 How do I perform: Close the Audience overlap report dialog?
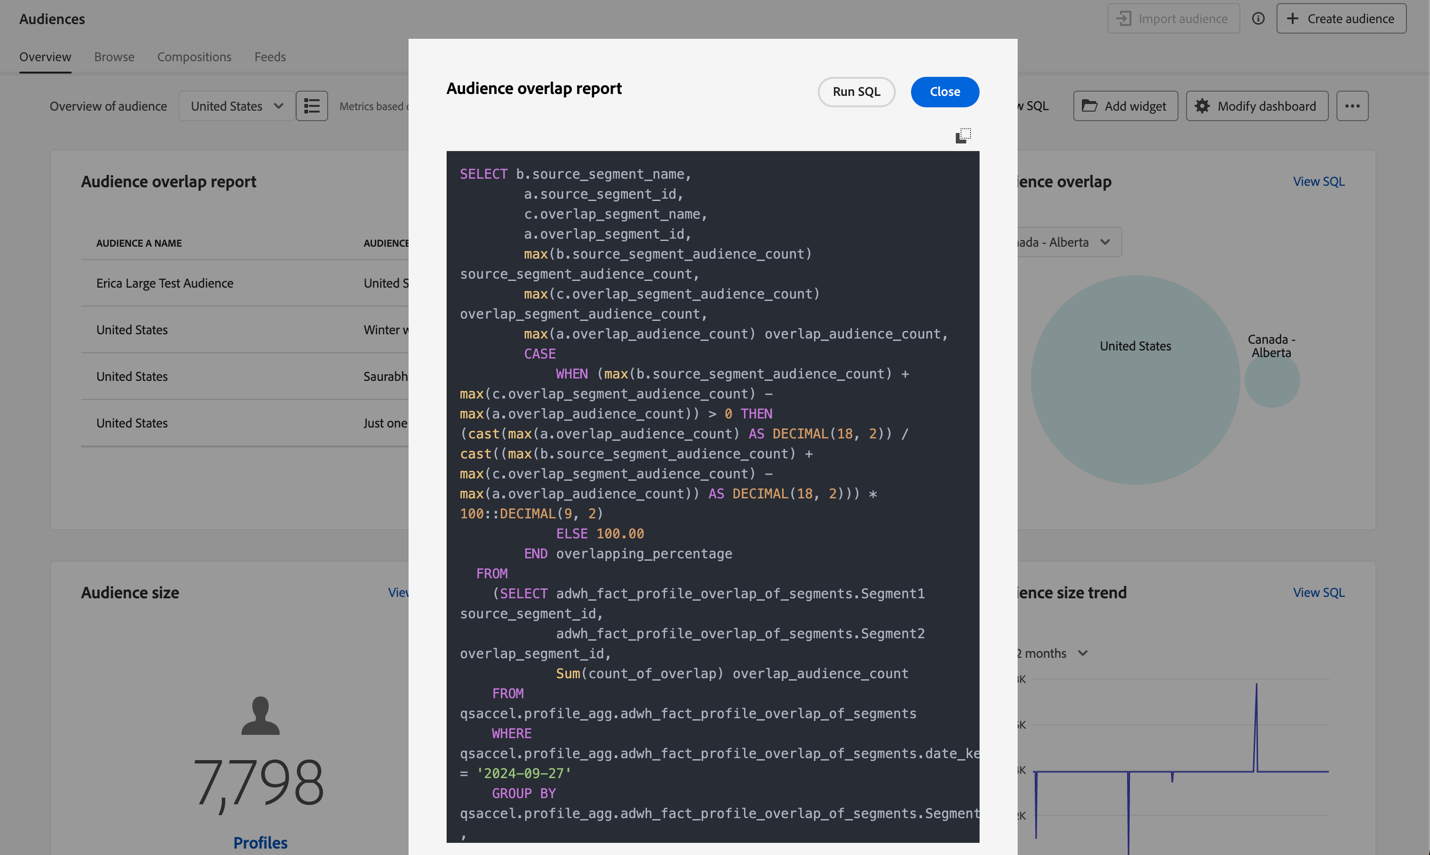(944, 91)
